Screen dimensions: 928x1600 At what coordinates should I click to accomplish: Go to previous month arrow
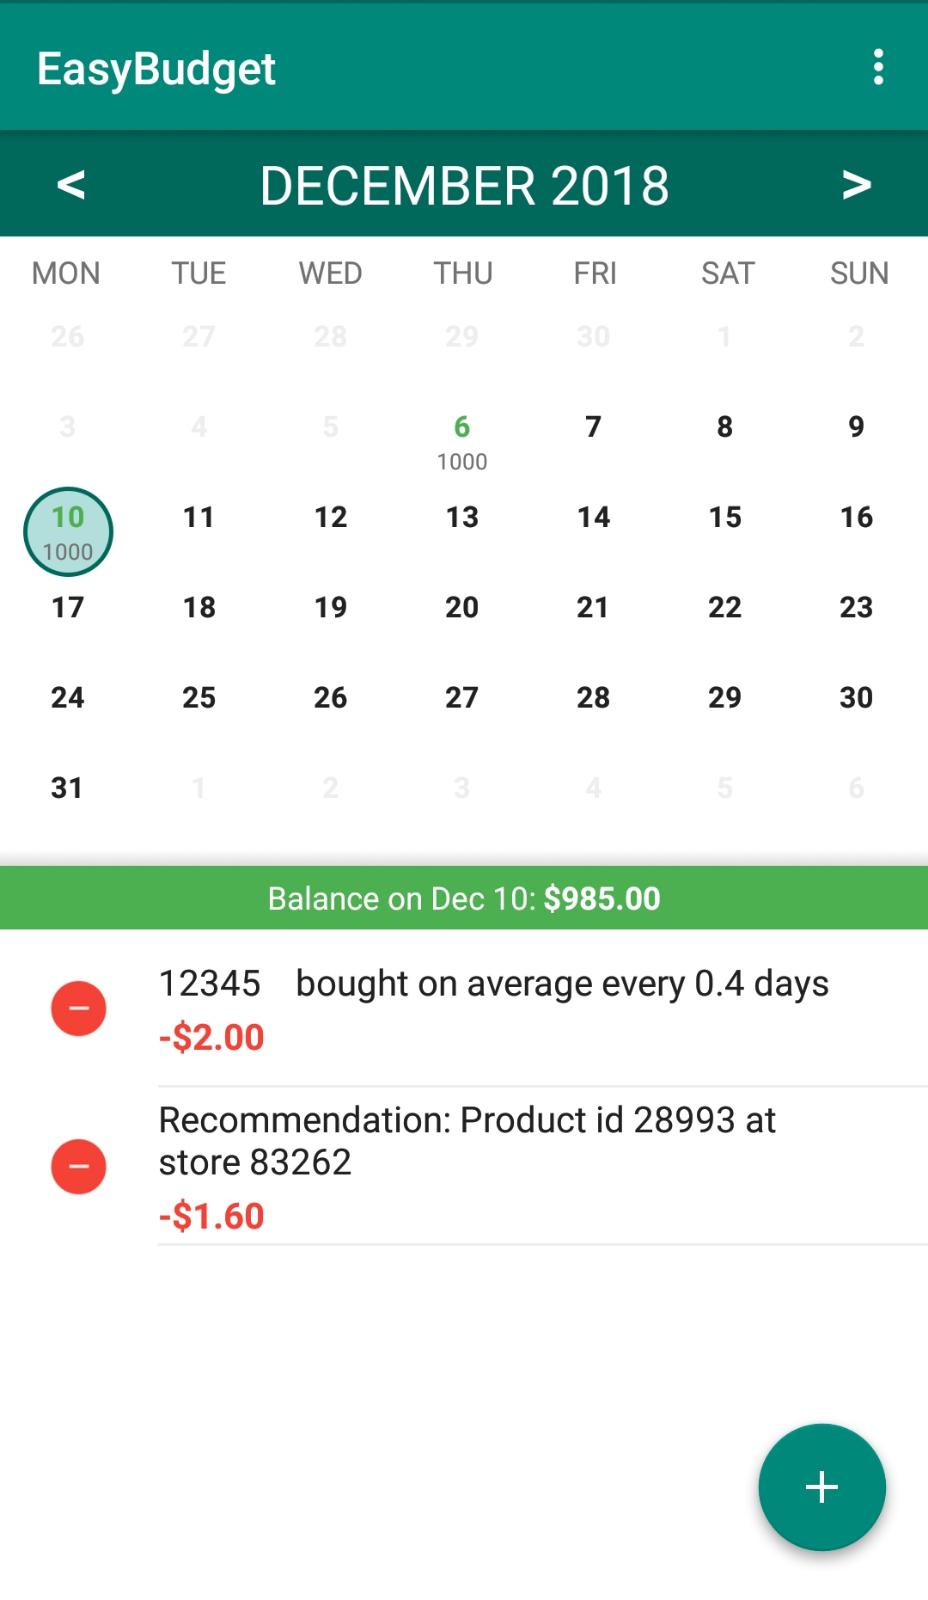coord(70,185)
